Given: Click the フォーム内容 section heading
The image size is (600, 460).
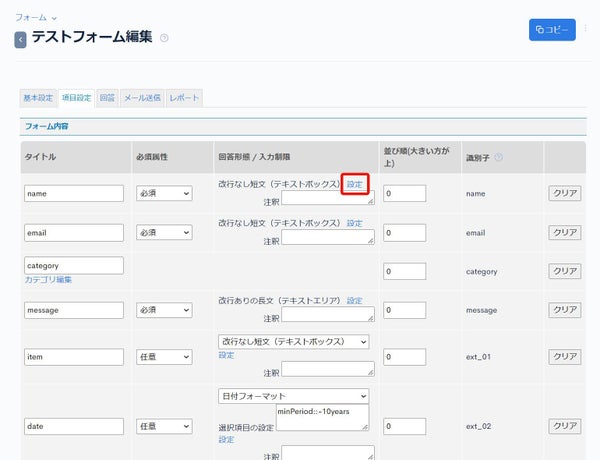Looking at the screenshot, I should (x=47, y=126).
